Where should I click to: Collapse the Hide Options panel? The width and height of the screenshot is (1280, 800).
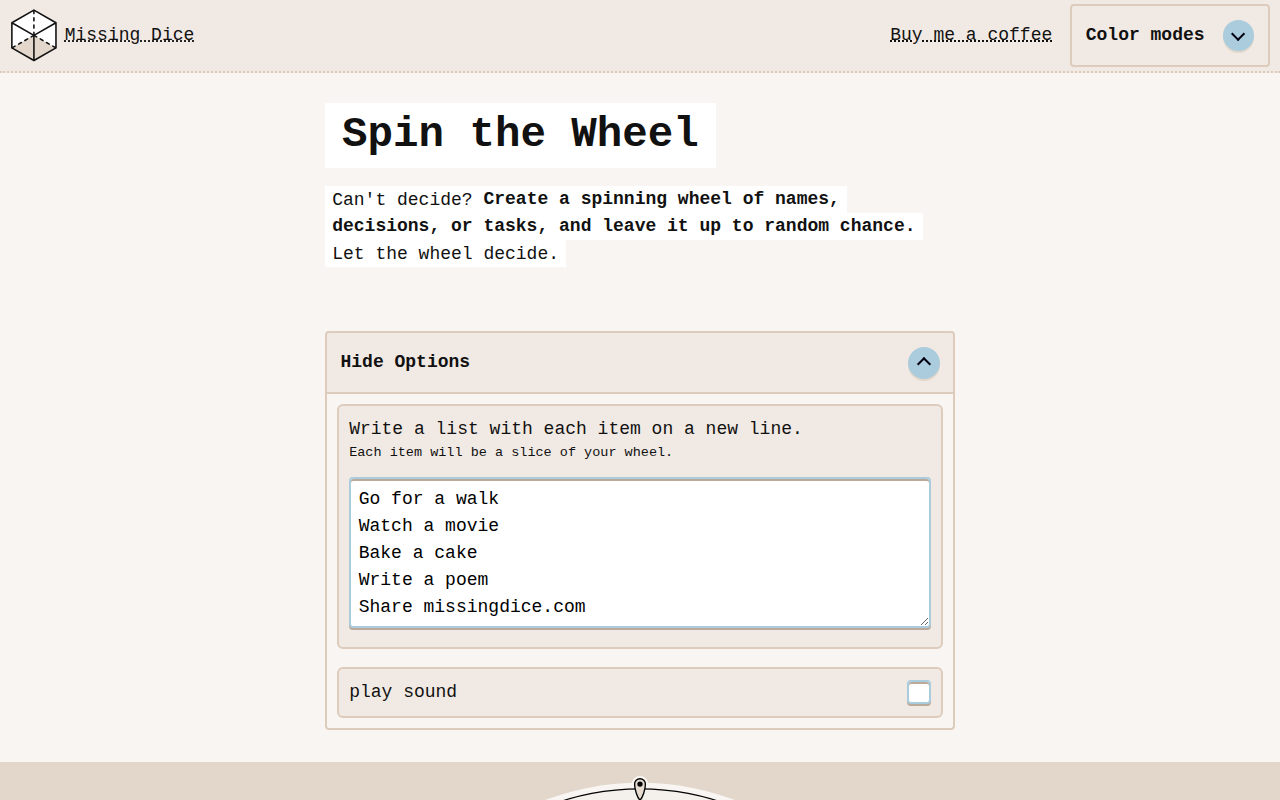pos(640,362)
